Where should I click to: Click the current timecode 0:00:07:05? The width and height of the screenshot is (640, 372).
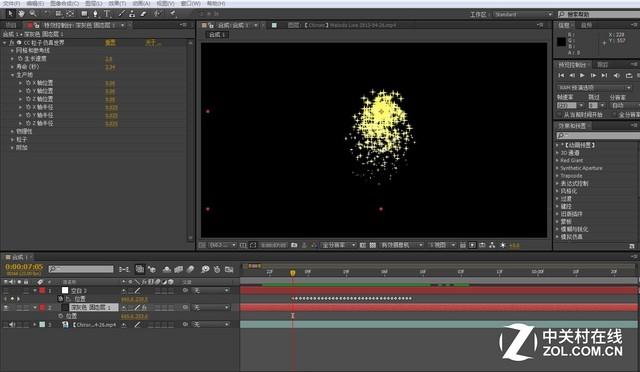(x=24, y=267)
